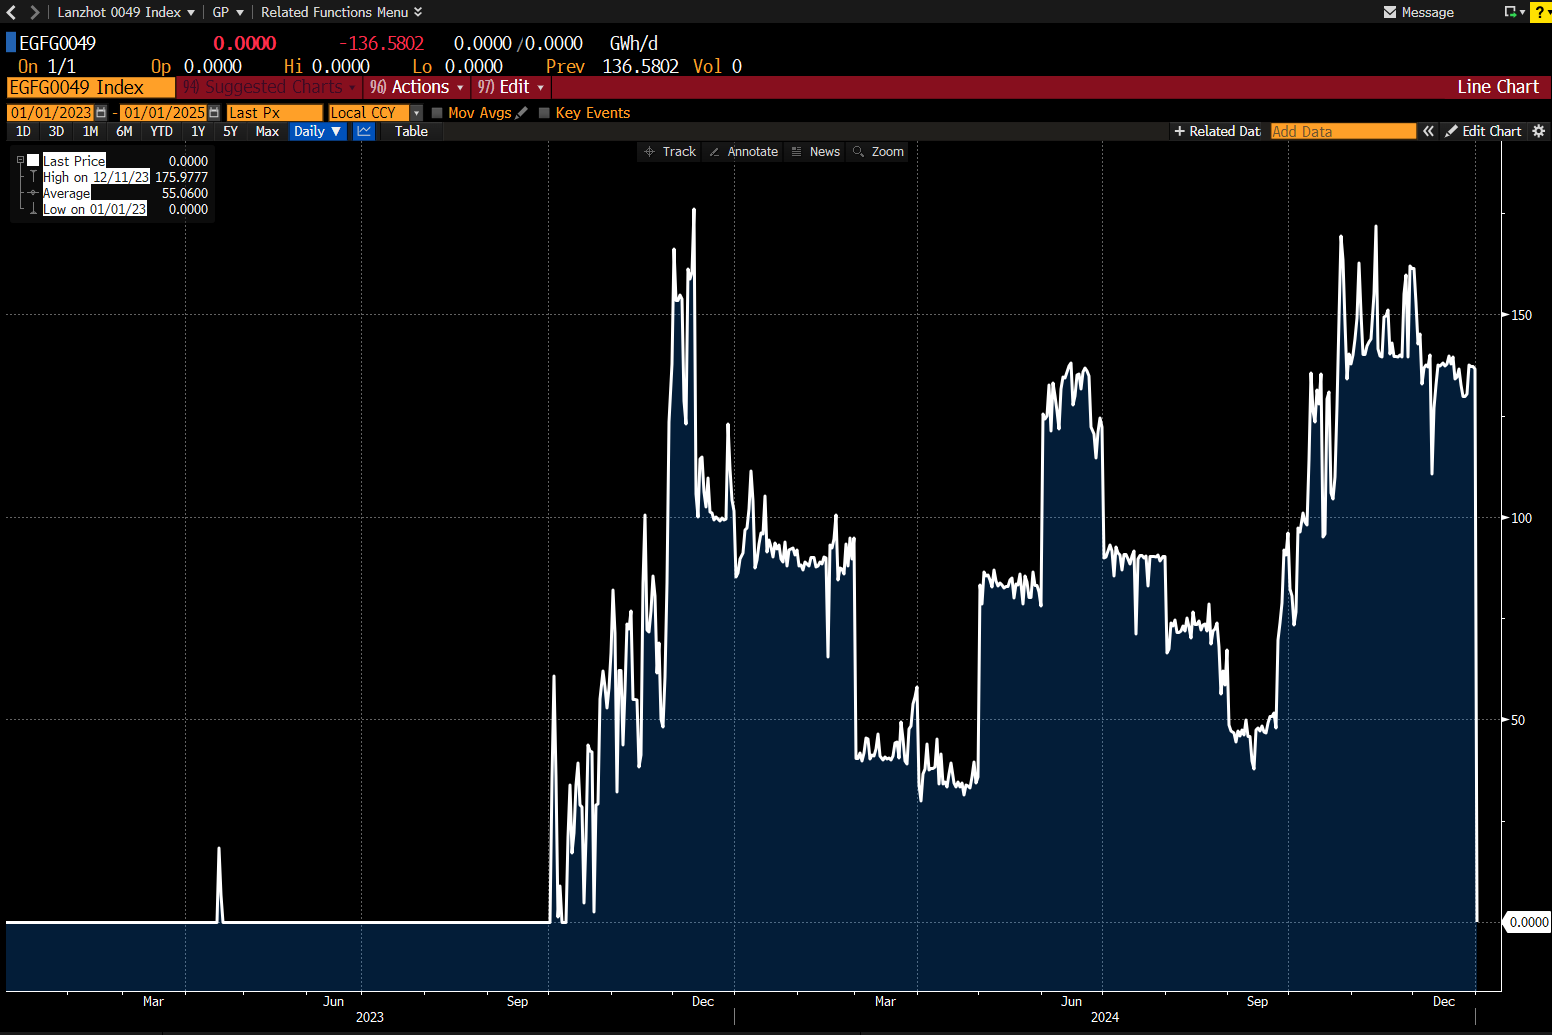The width and height of the screenshot is (1552, 1035).
Task: Click the white Last Price color swatch
Action: click(x=33, y=160)
